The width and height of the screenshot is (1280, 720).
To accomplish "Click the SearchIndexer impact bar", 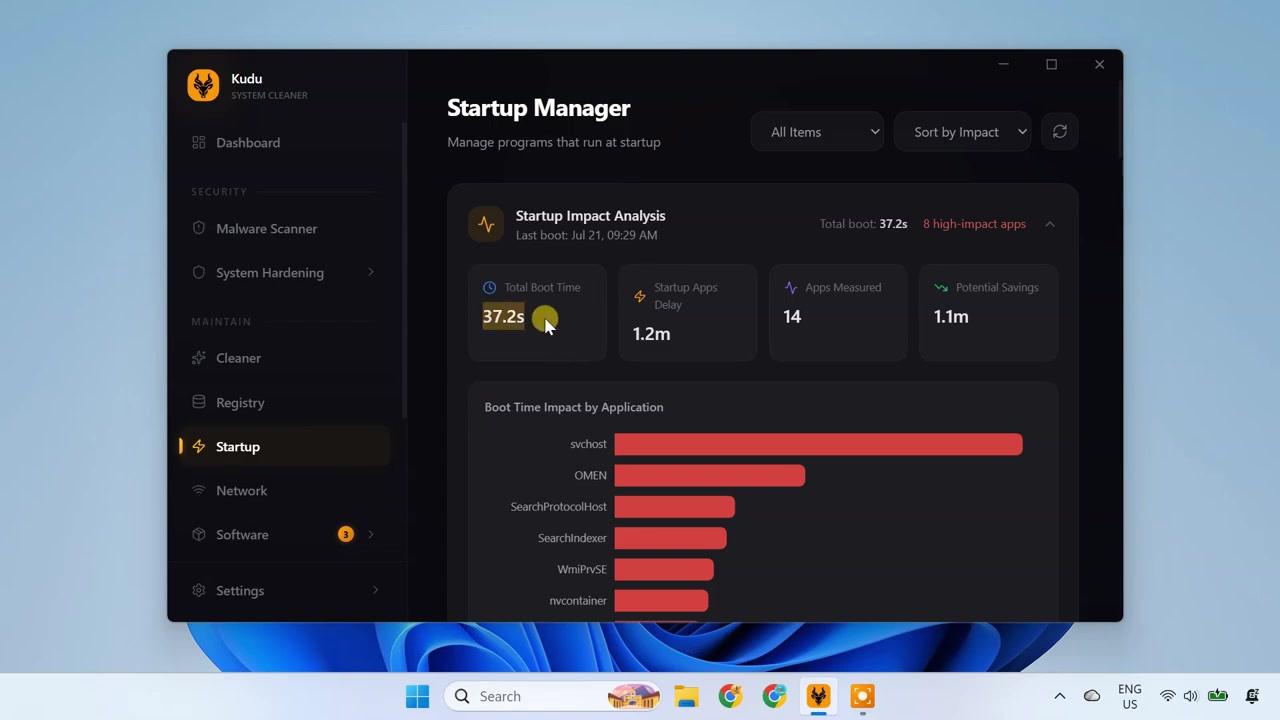I will 670,538.
